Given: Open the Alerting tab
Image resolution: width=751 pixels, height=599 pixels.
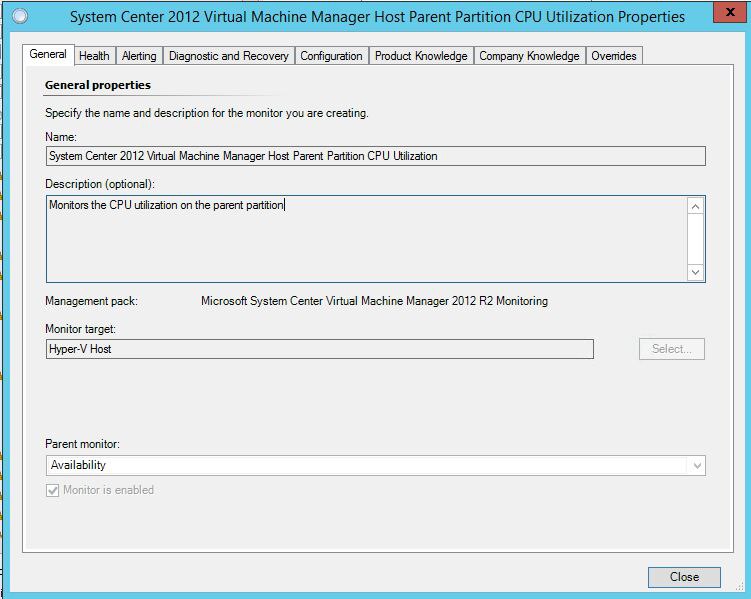Looking at the screenshot, I should 139,56.
